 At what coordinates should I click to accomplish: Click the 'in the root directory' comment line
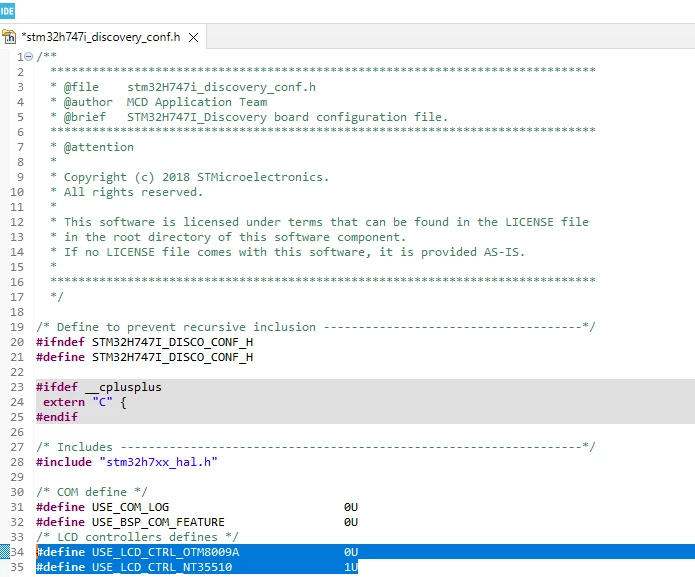pos(228,237)
